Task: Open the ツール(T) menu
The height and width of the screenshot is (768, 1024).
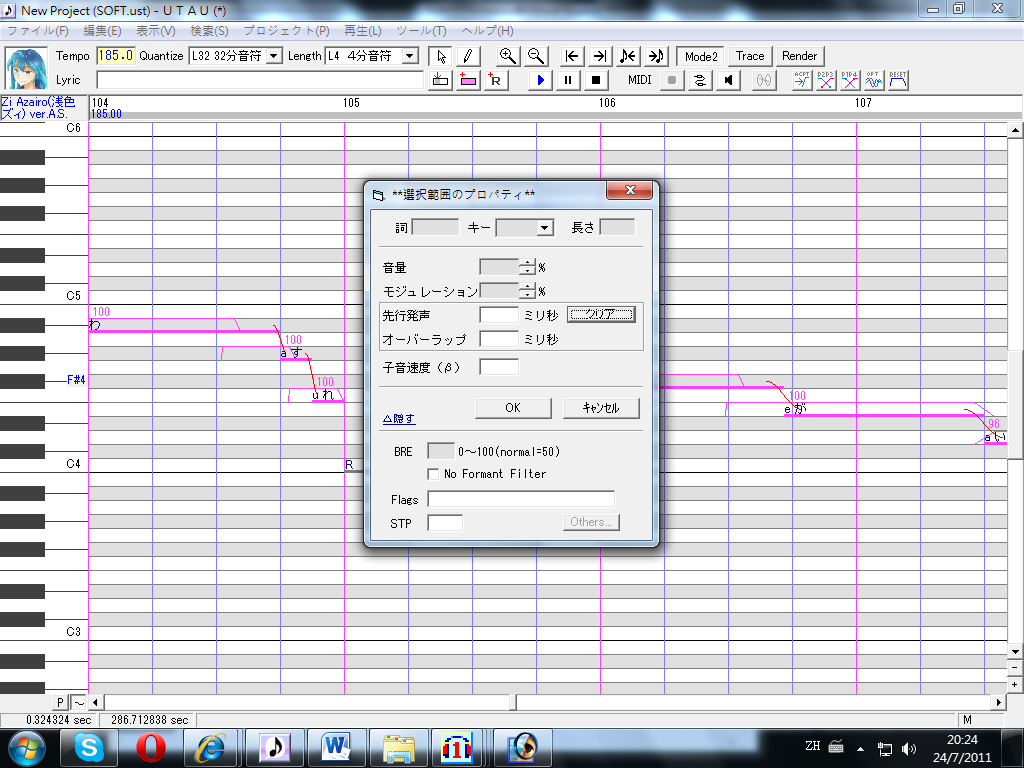Action: click(421, 31)
